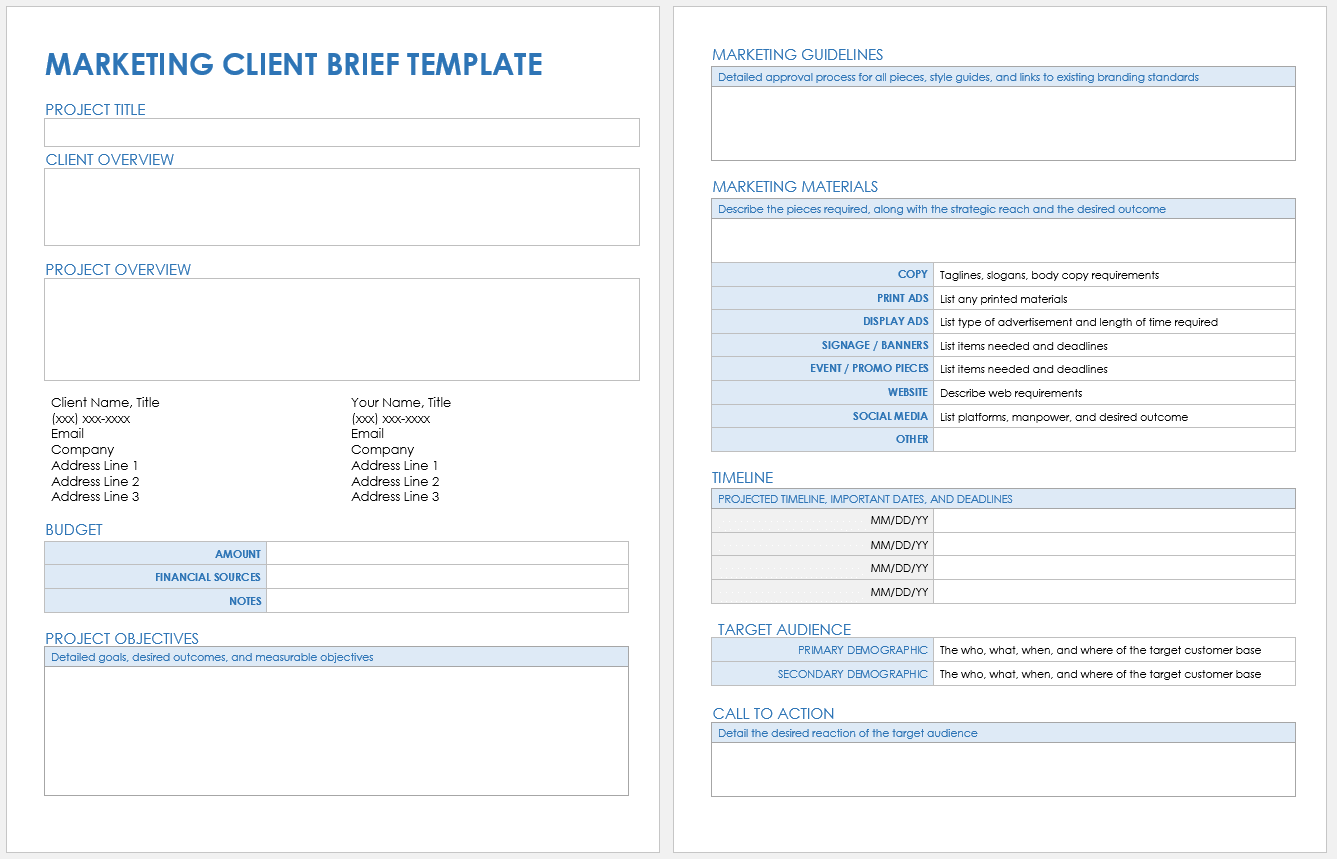Select the FINANCIAL SOURCES label cell
The height and width of the screenshot is (859, 1337).
point(156,577)
